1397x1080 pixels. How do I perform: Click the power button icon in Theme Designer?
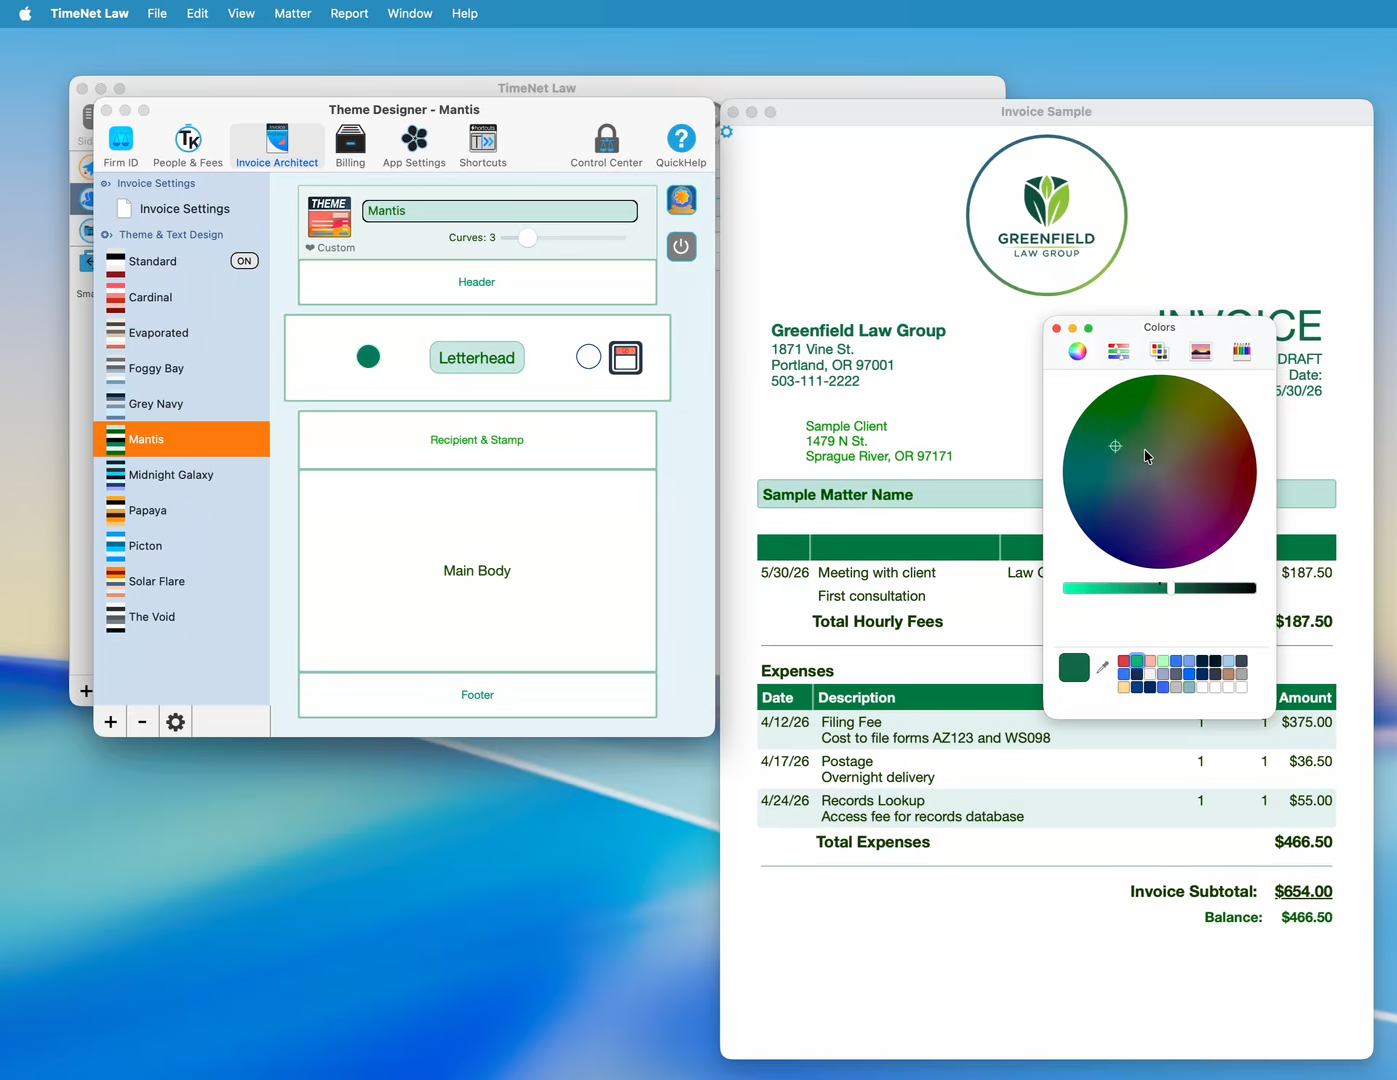point(682,246)
